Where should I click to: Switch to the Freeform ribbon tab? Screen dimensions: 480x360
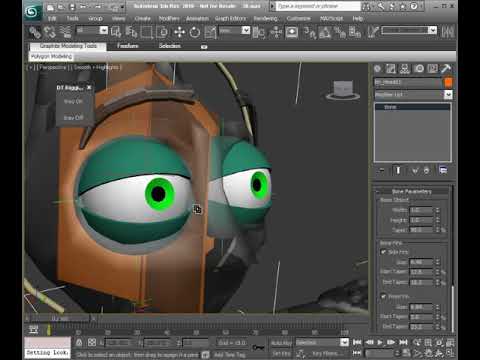click(x=128, y=46)
